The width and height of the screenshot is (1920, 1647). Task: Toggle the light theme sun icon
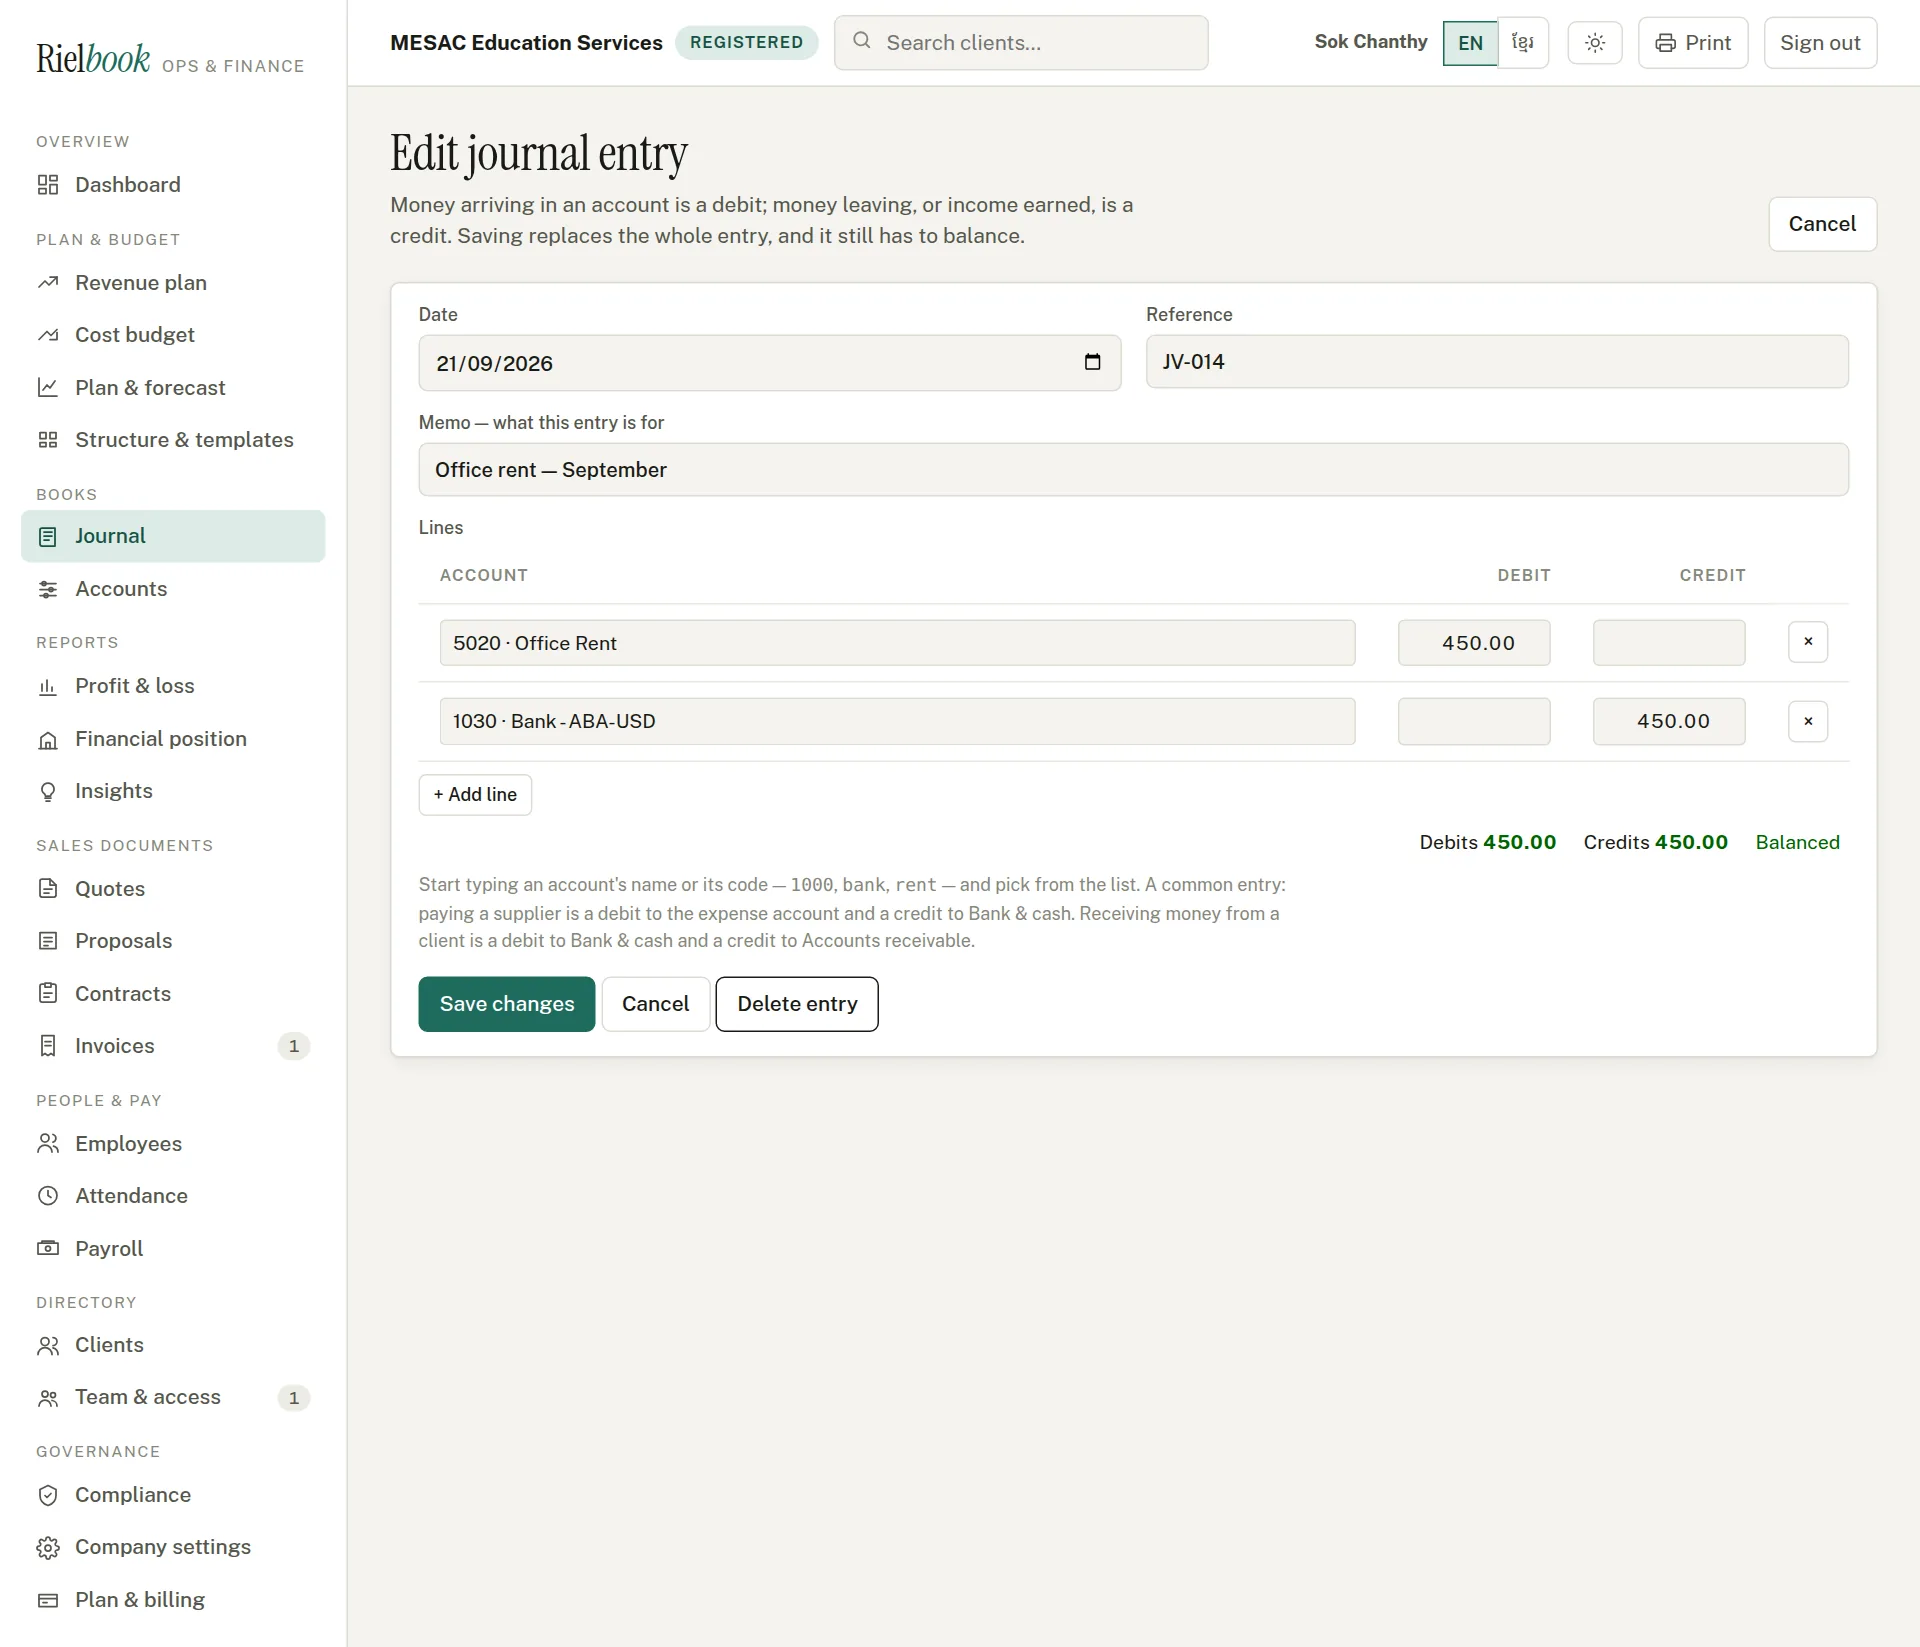click(x=1595, y=43)
